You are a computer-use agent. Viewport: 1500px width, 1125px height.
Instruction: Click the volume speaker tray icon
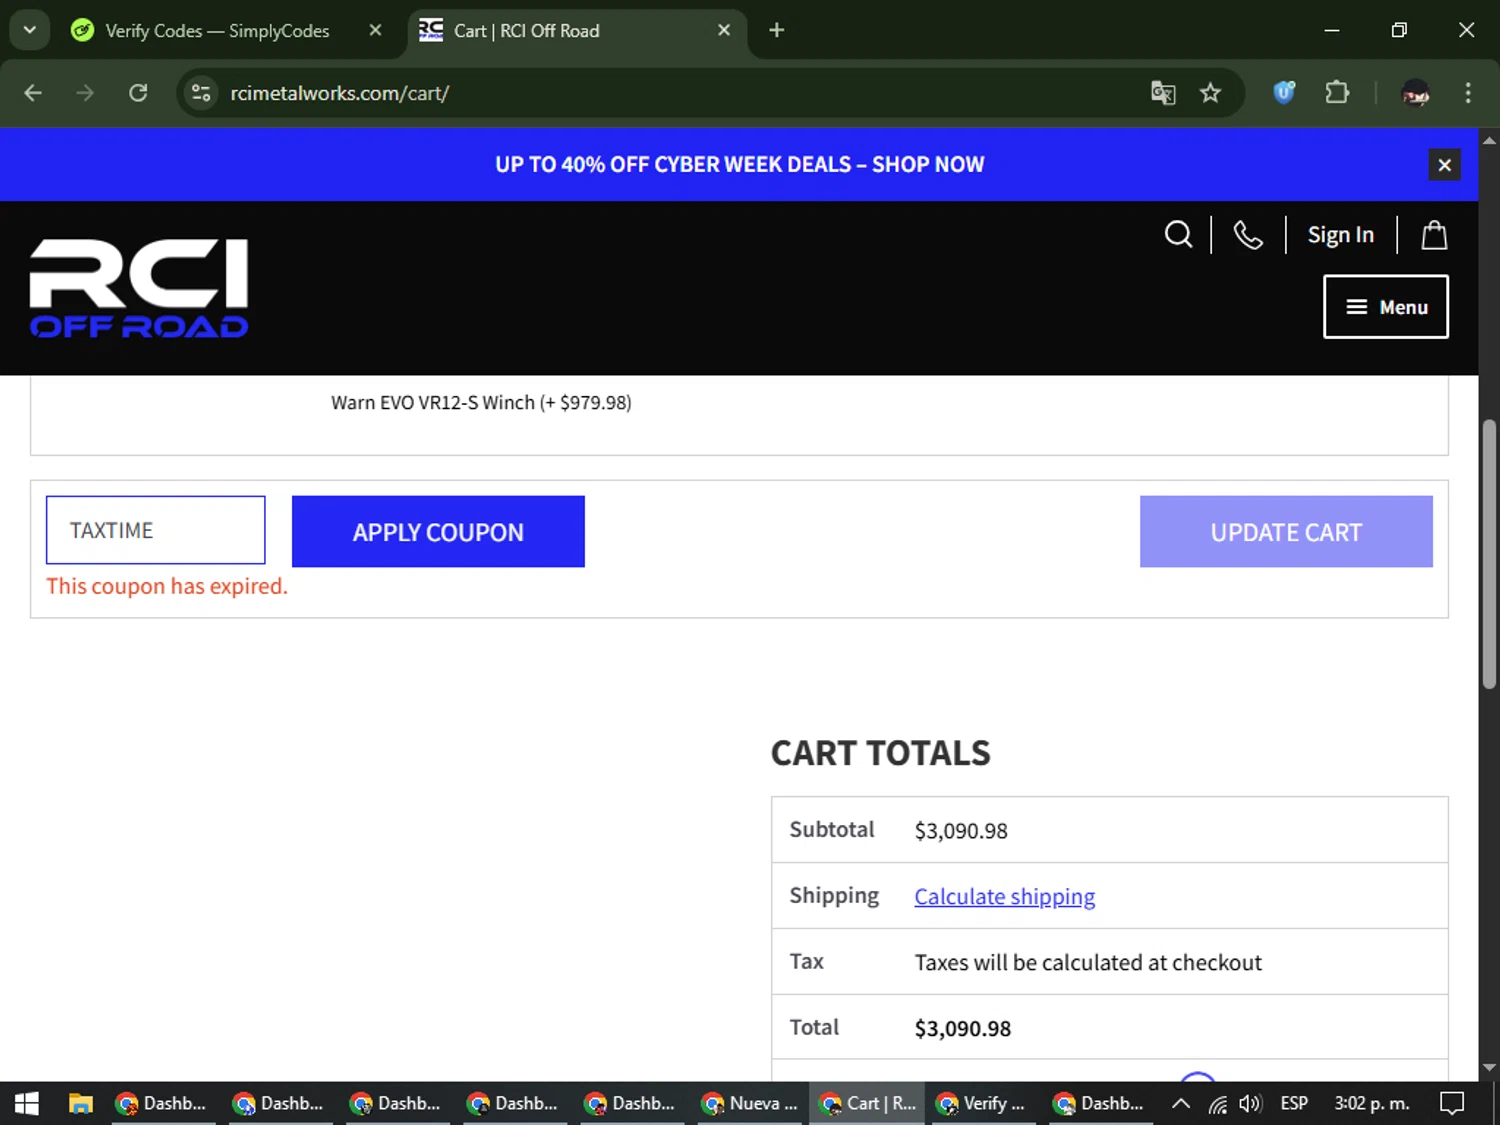pos(1249,1103)
